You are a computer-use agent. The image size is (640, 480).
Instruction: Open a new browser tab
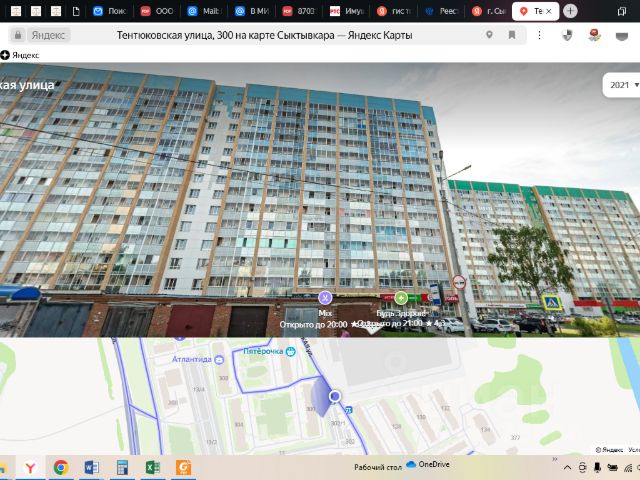click(570, 11)
